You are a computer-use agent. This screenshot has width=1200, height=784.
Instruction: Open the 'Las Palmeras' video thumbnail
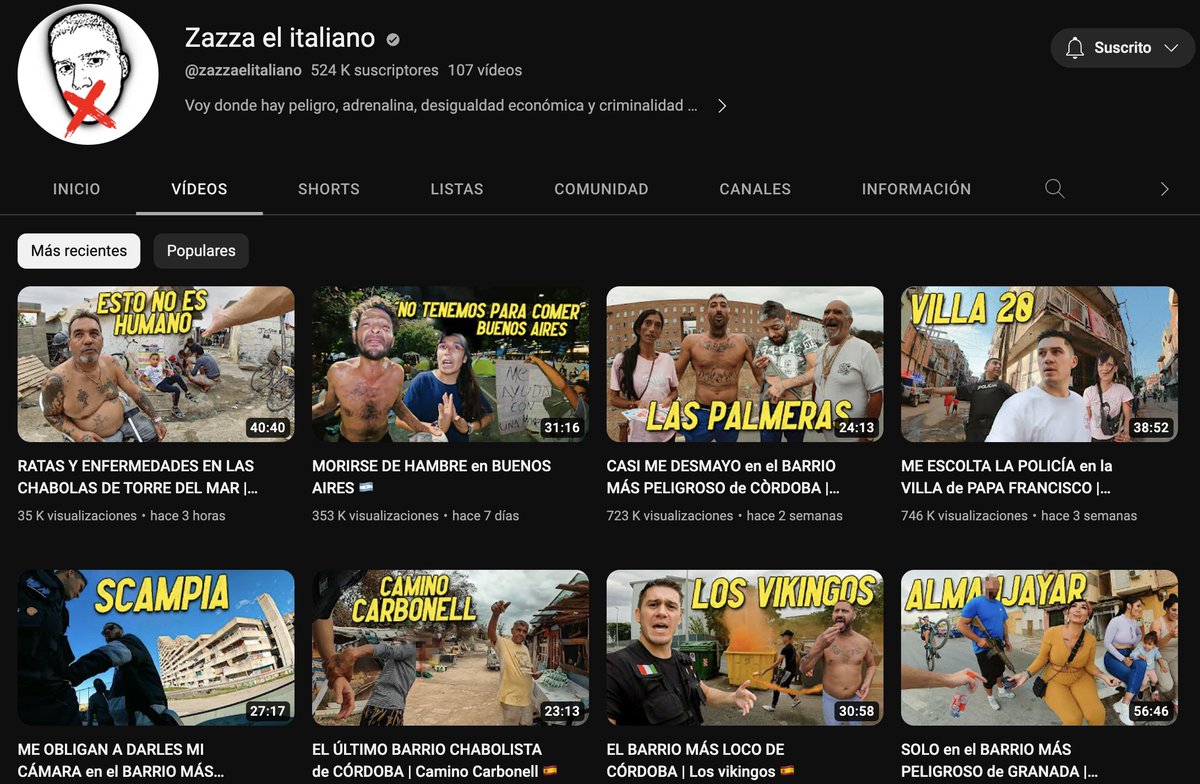coord(745,365)
